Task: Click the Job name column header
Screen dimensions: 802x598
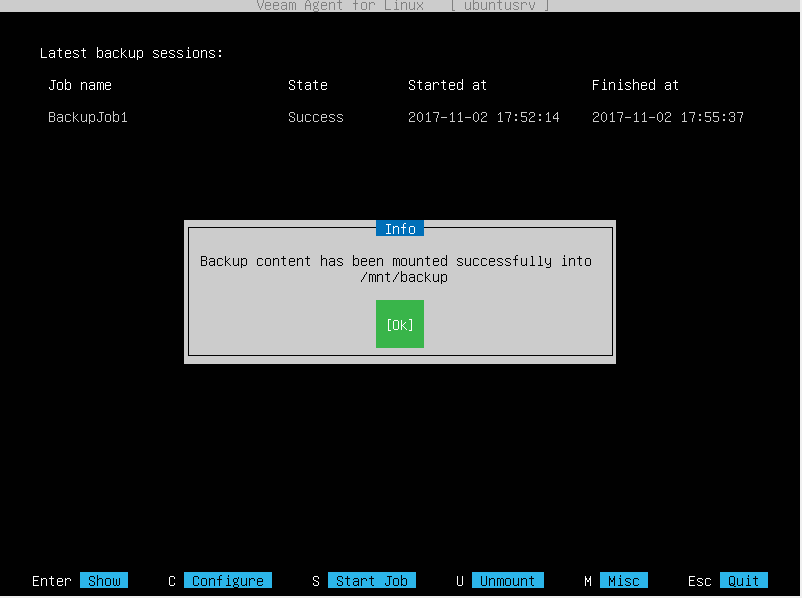Action: [x=80, y=85]
